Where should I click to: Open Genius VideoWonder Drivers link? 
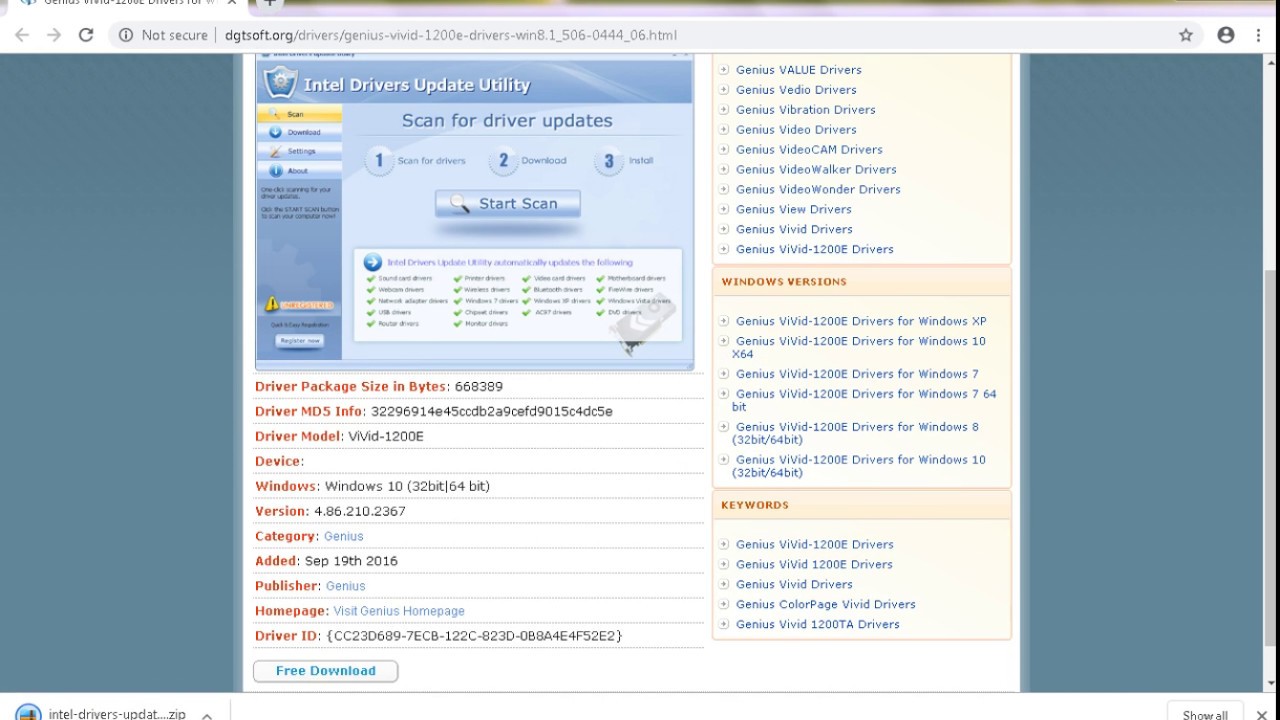pyautogui.click(x=818, y=190)
